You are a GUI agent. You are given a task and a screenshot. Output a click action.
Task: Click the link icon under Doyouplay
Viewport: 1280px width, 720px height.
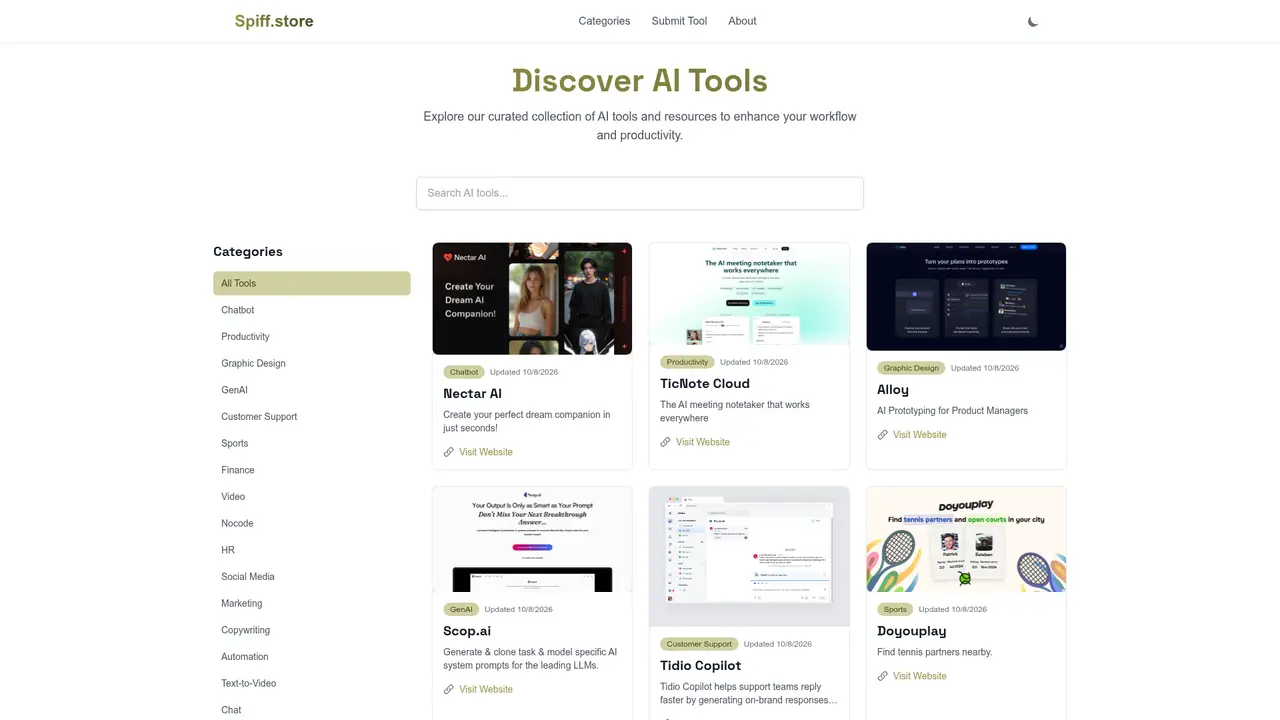pos(883,676)
